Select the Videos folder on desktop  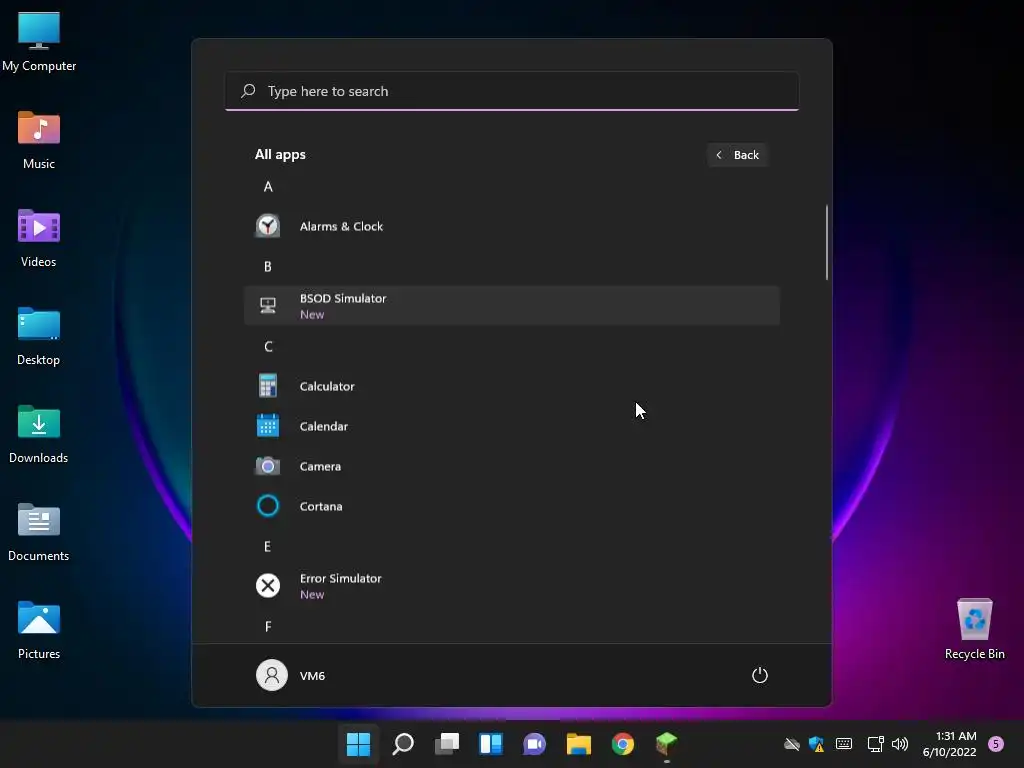pos(39,237)
